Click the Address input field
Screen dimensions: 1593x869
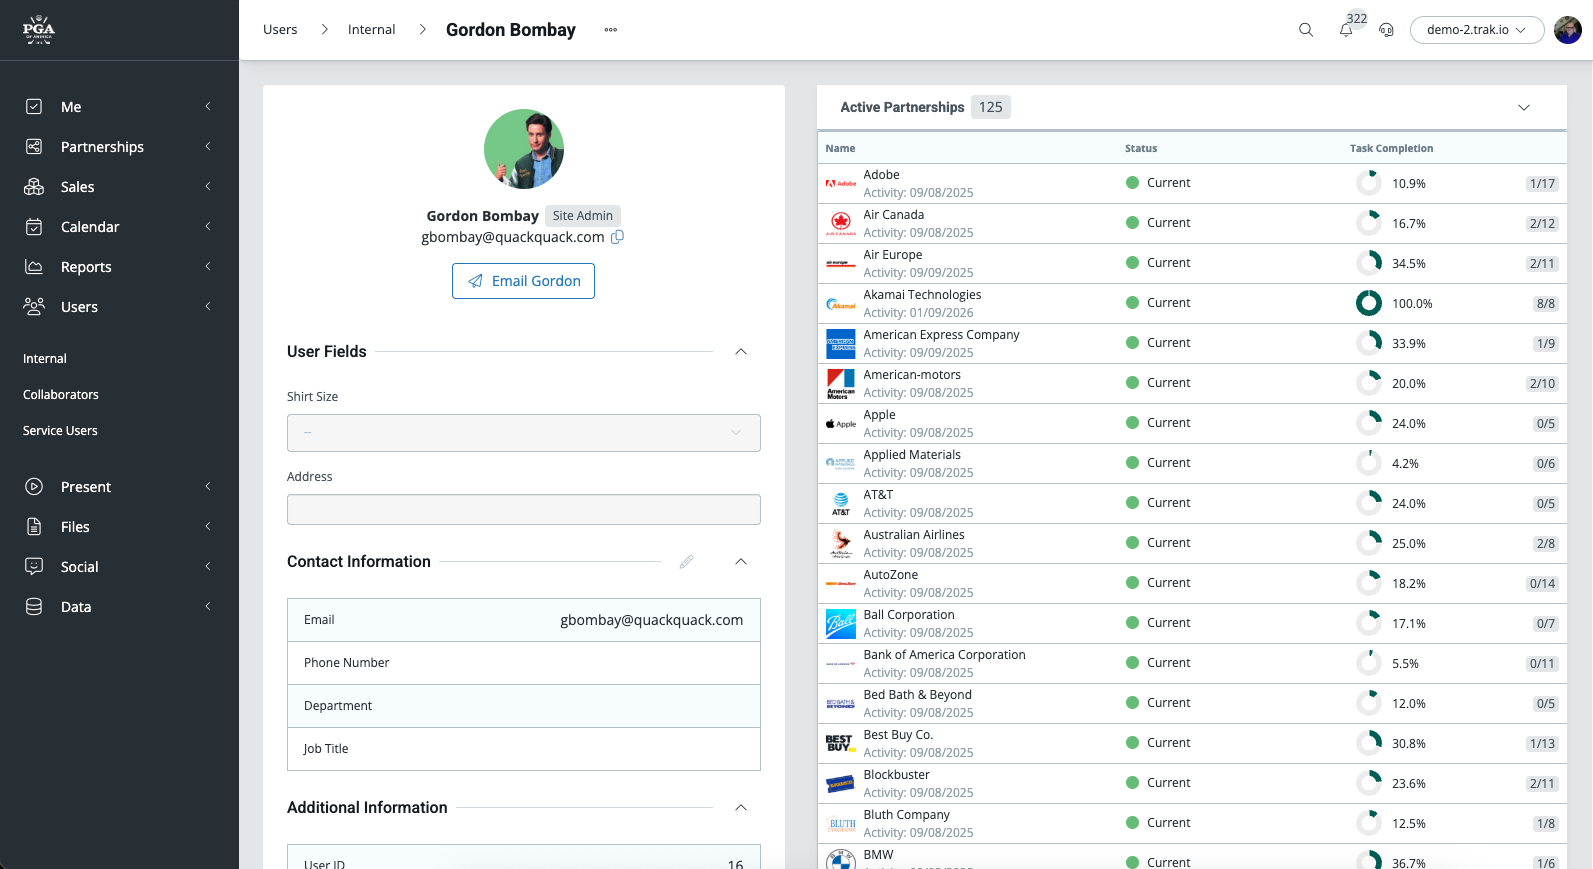tap(524, 510)
